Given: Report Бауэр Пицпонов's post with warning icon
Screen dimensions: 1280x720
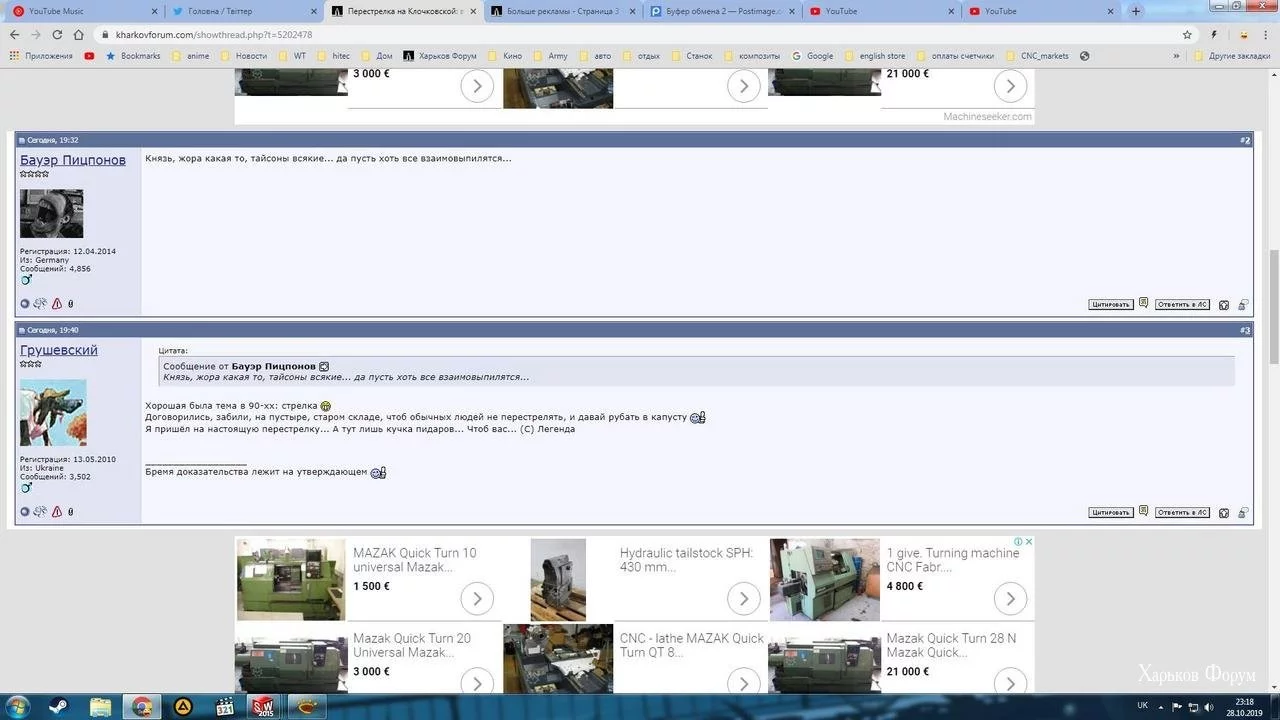Looking at the screenshot, I should tap(56, 304).
